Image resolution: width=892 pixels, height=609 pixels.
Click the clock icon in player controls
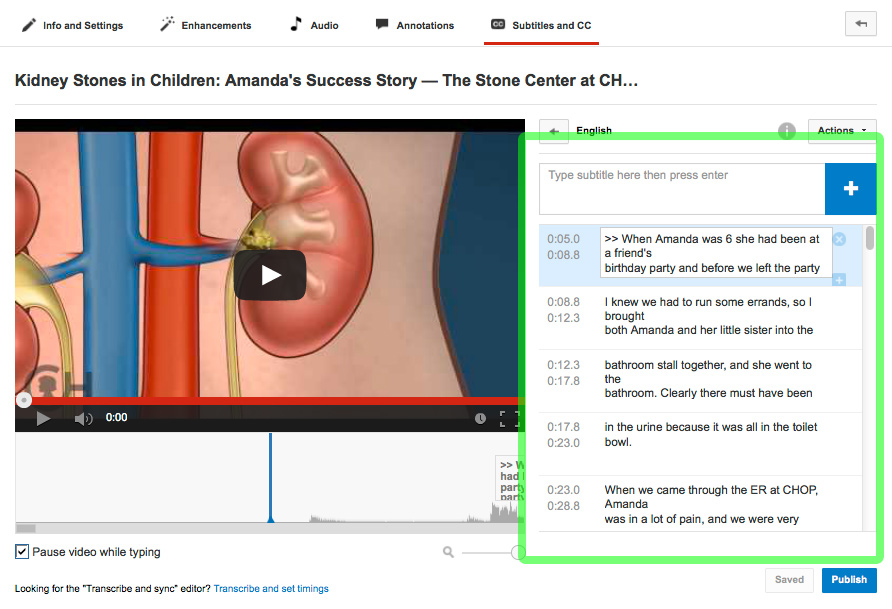click(481, 418)
